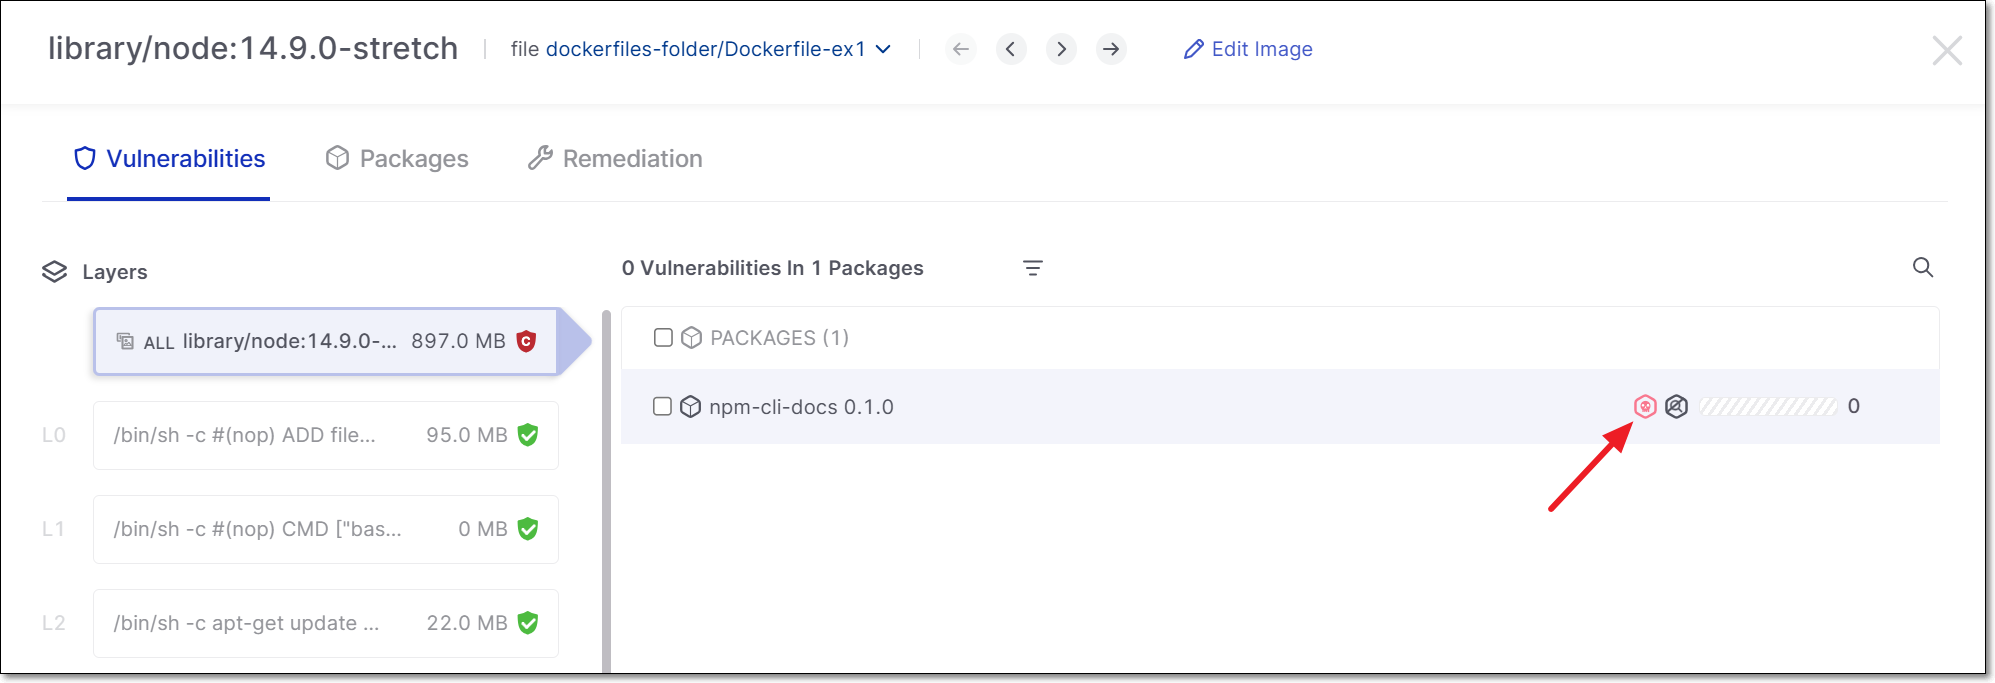Viewport: 1995px width, 683px height.
Task: Click the L1 layer index label
Action: click(53, 529)
